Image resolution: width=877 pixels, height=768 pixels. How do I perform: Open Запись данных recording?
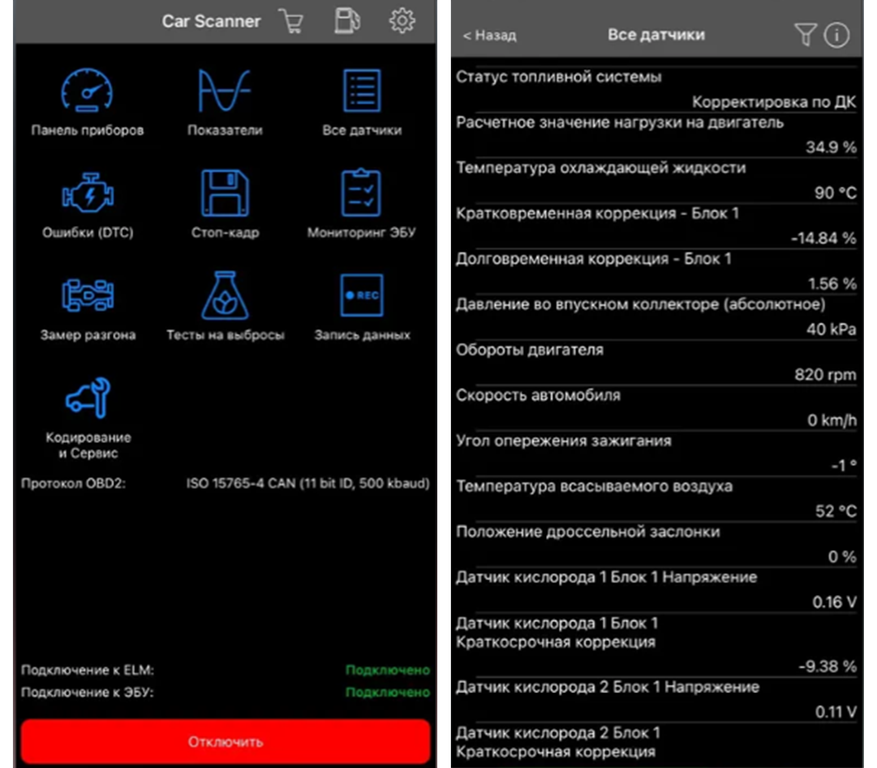[362, 308]
